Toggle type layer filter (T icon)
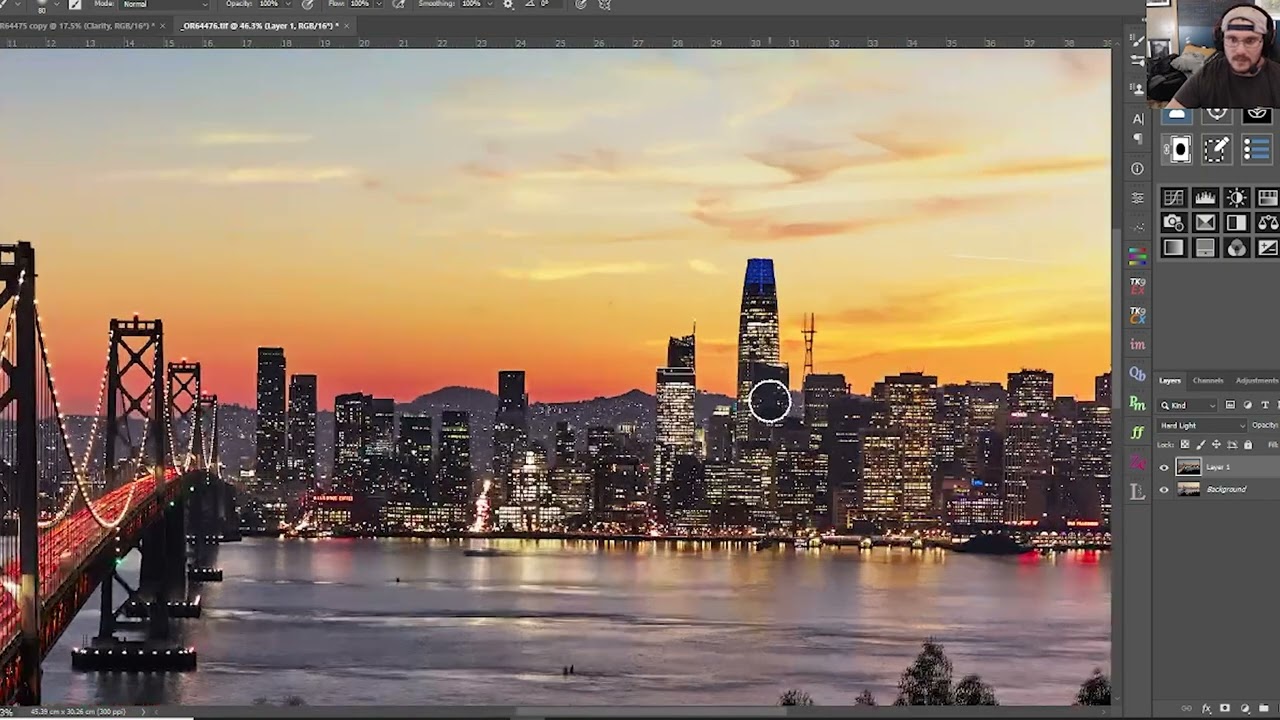The height and width of the screenshot is (720, 1280). (x=1265, y=405)
